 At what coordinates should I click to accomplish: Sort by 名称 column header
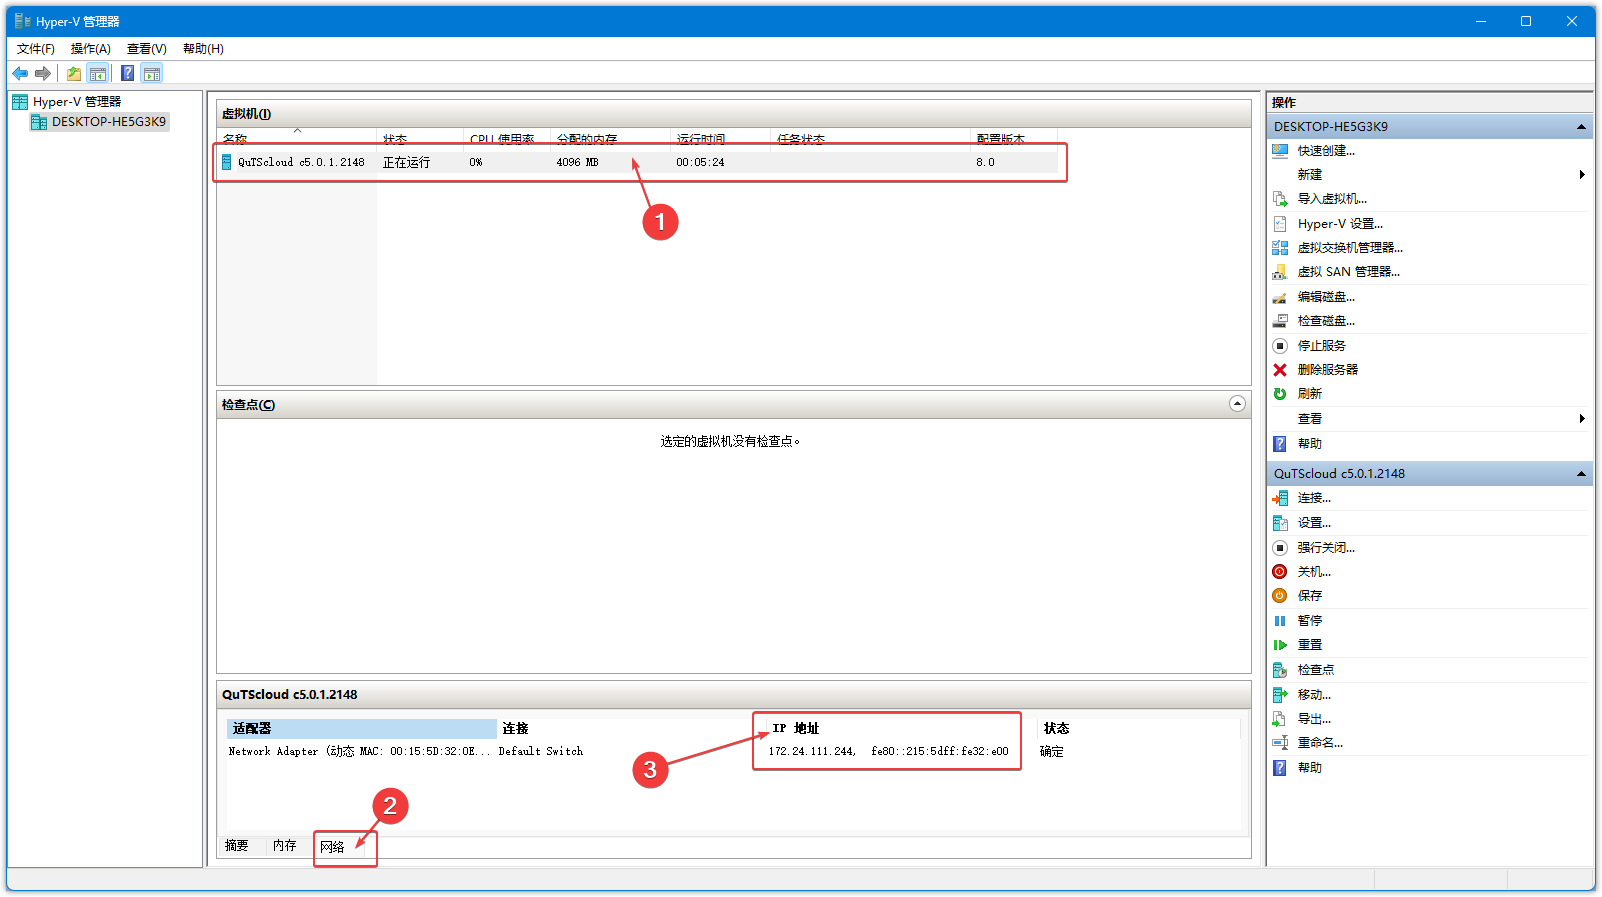click(x=297, y=139)
